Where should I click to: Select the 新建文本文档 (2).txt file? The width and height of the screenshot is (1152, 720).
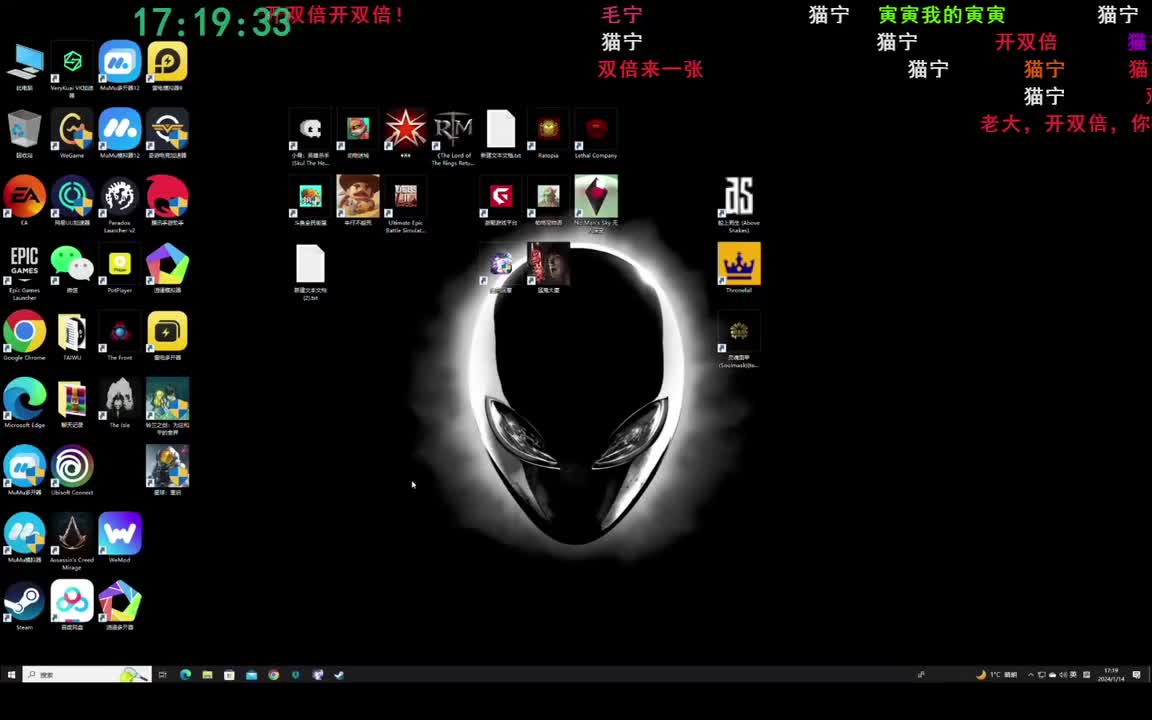(x=310, y=272)
